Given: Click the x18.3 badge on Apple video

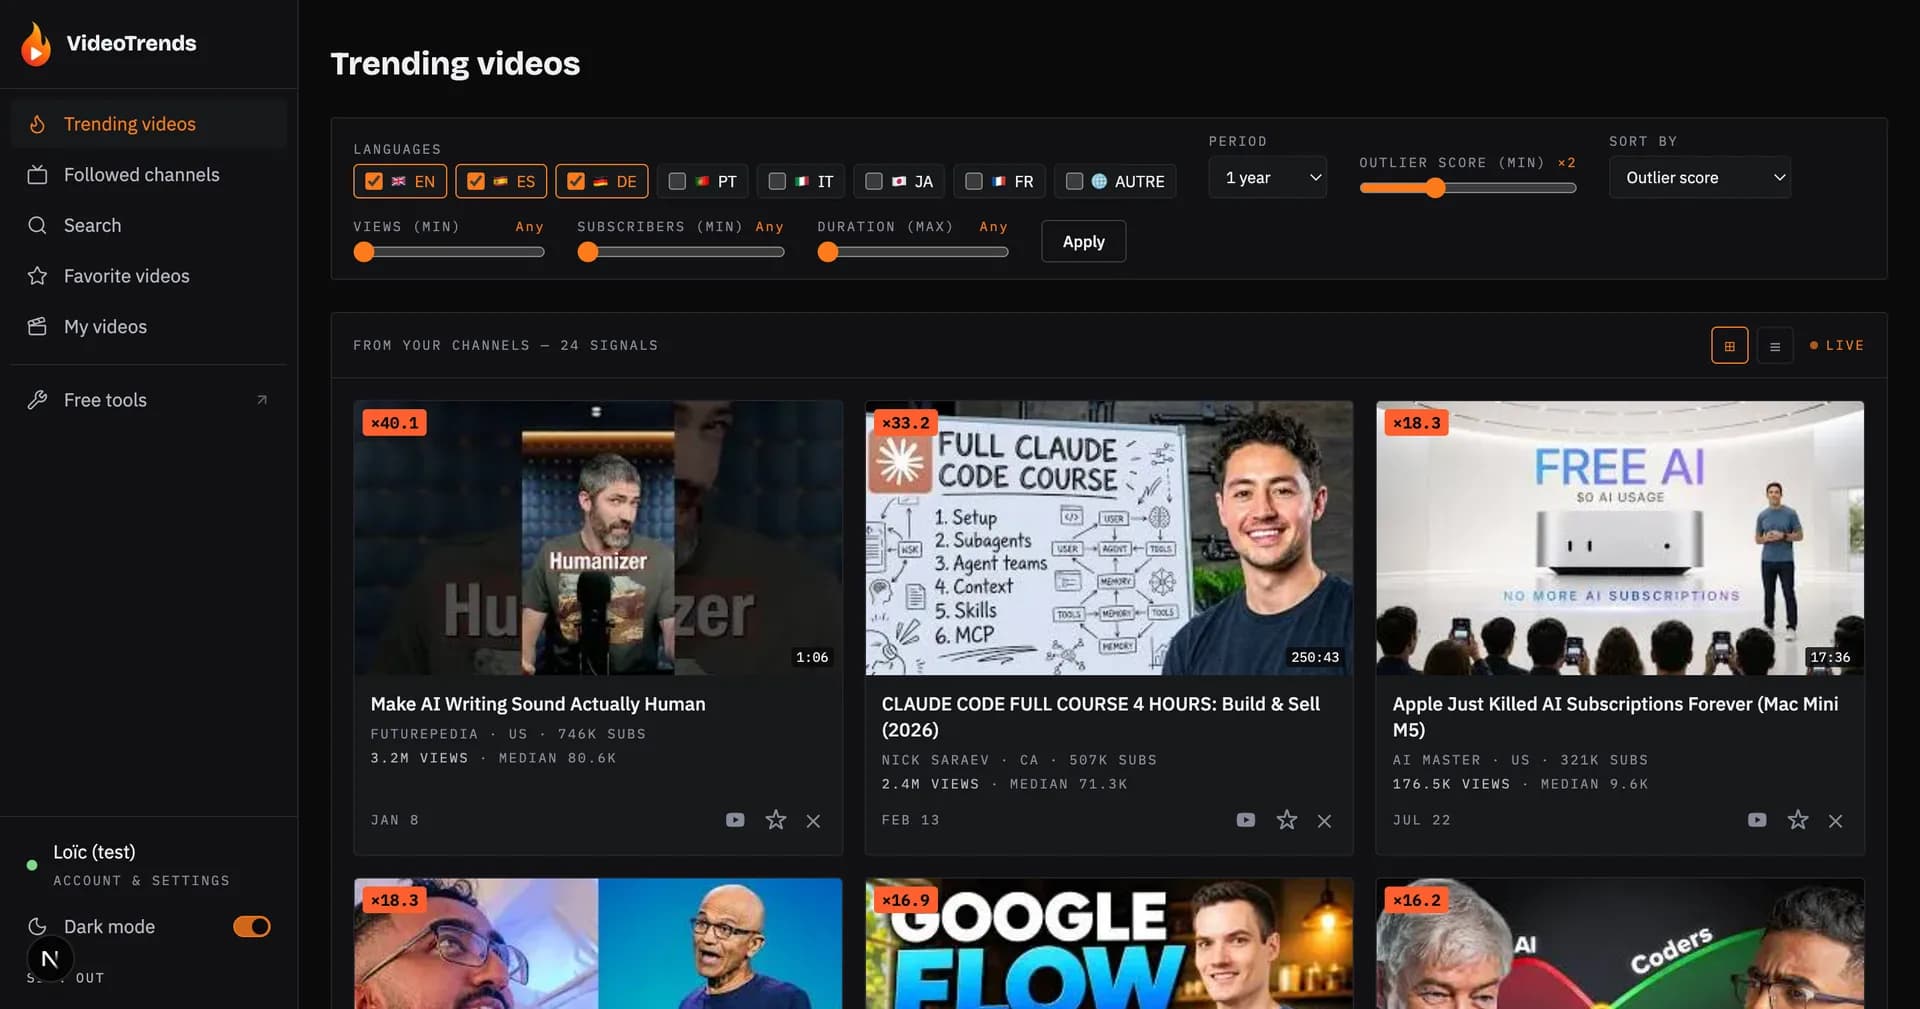Looking at the screenshot, I should pos(1417,423).
